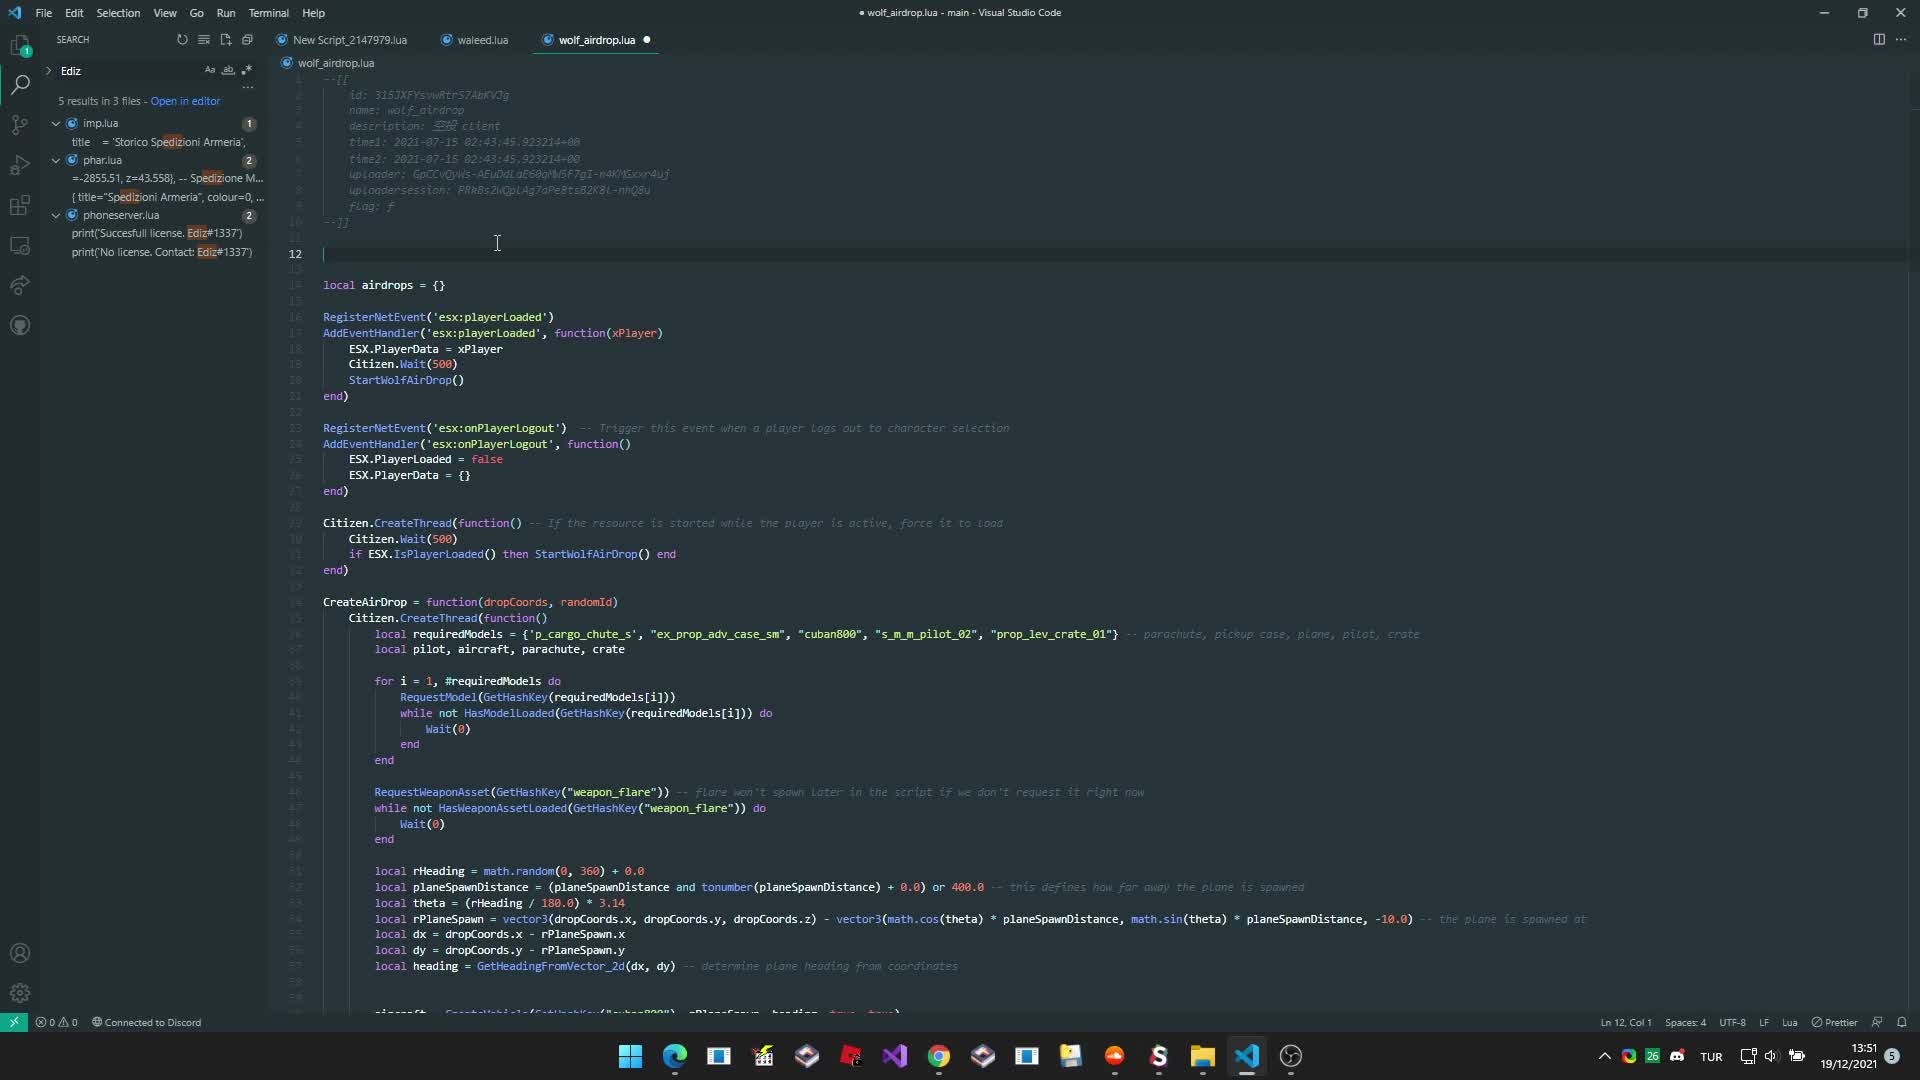Collapse phoneserver.lua results group
This screenshot has height=1080, width=1920.
click(56, 215)
